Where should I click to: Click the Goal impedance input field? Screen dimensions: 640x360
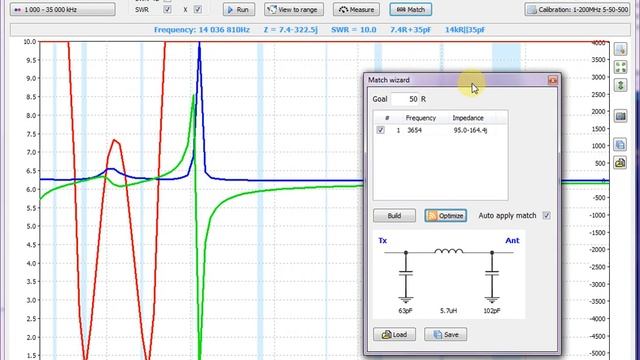coord(405,99)
